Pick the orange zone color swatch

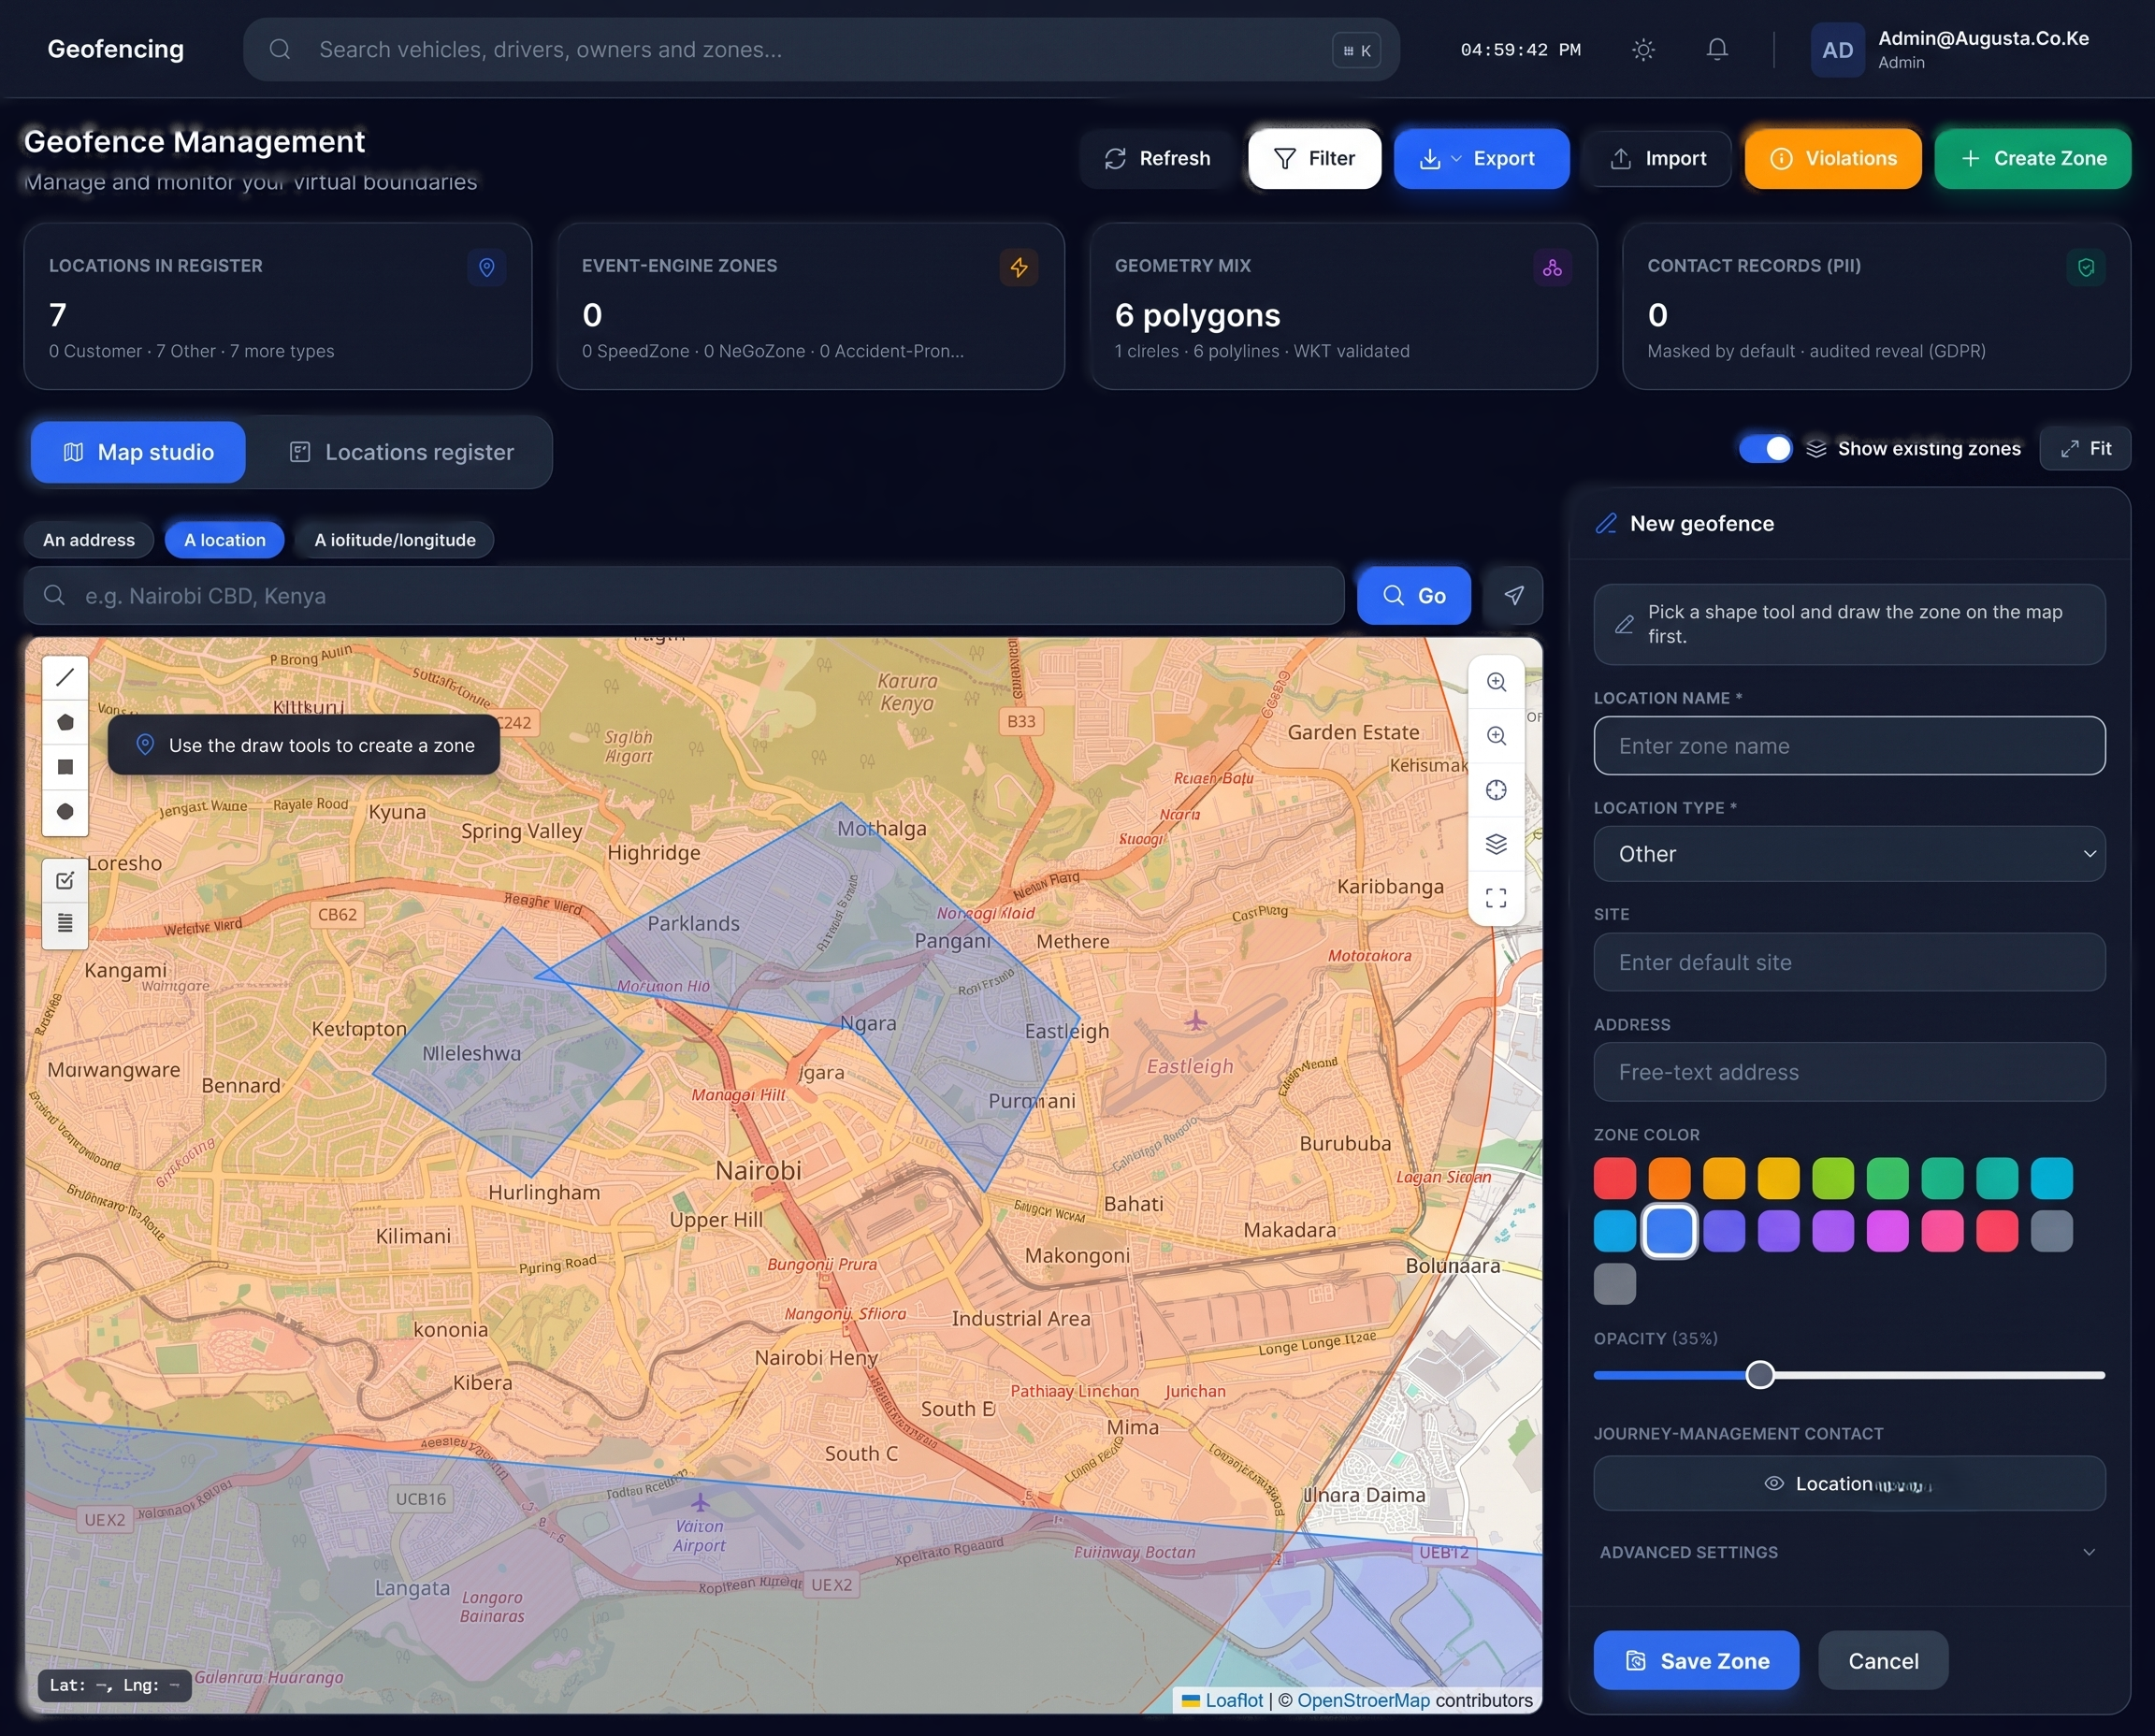tap(1669, 1178)
